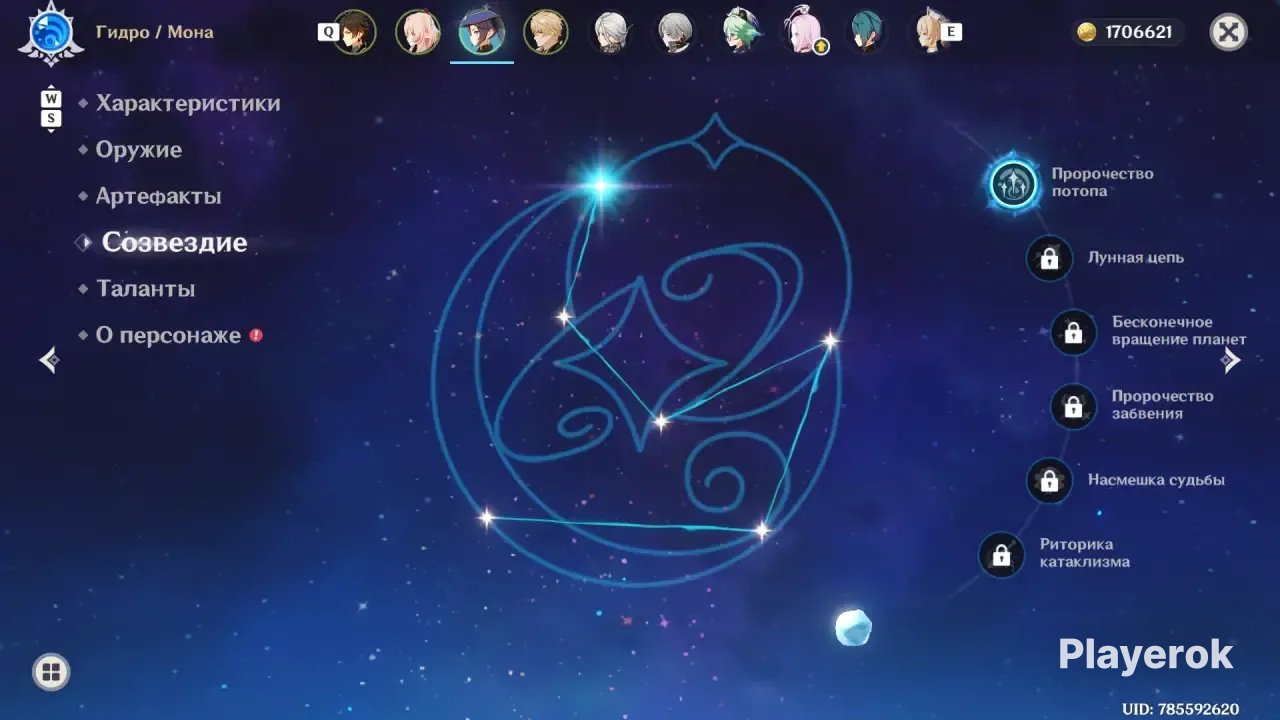This screenshot has height=720, width=1280.
Task: Click the Гидро / Мона character title
Action: [155, 32]
